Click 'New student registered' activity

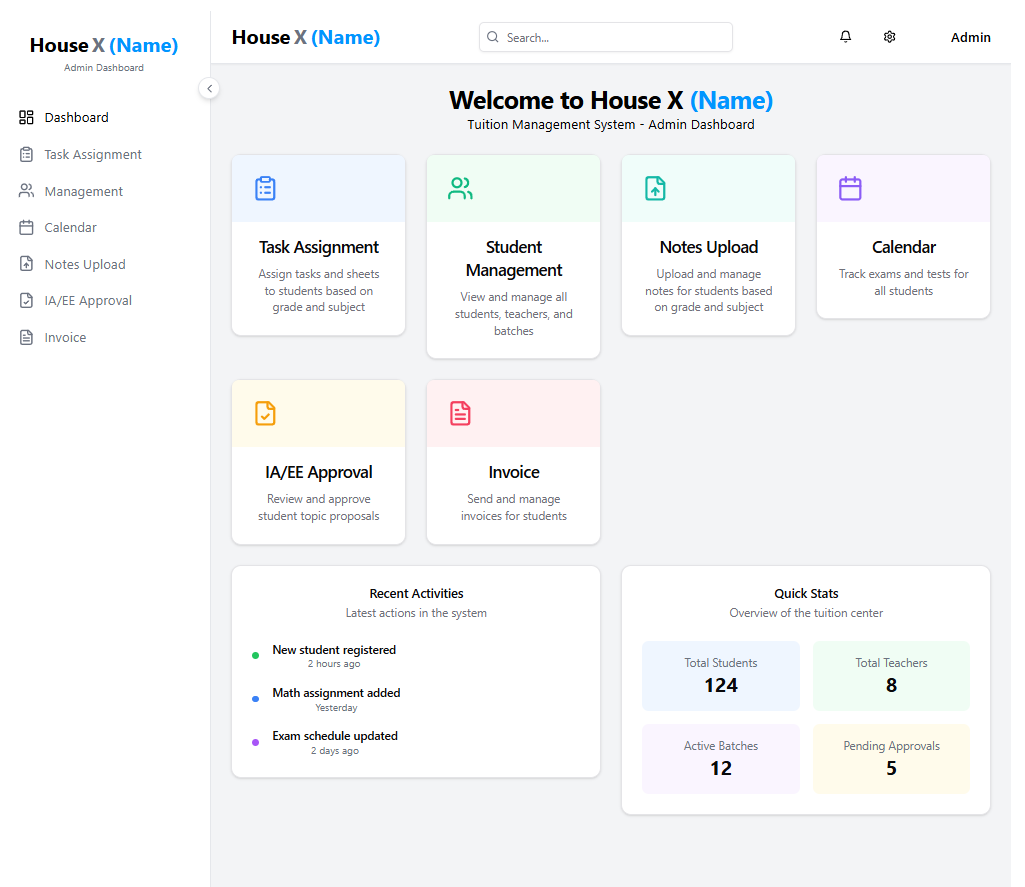click(334, 650)
